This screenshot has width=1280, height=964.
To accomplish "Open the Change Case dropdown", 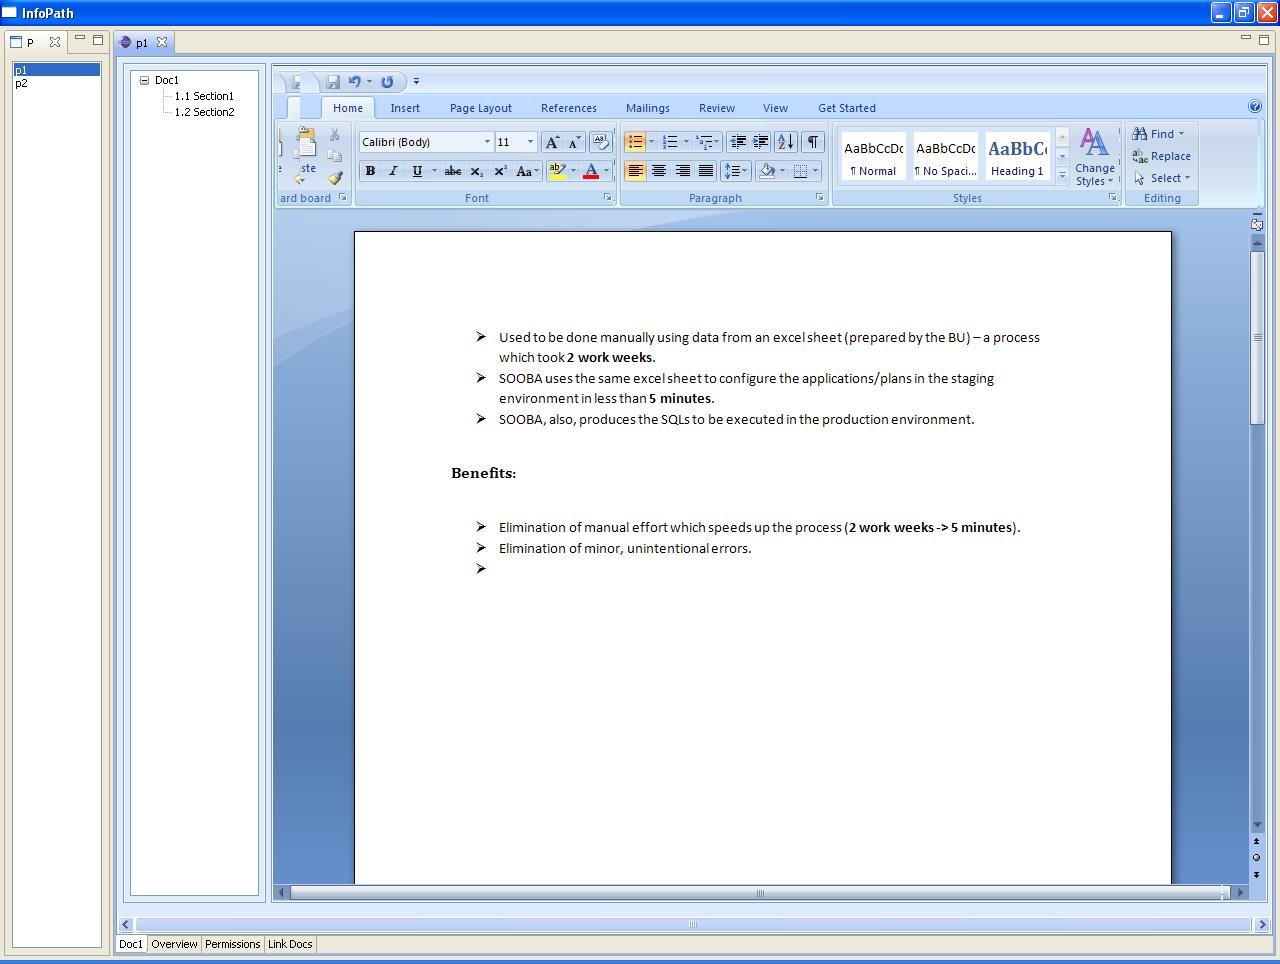I will click(527, 171).
